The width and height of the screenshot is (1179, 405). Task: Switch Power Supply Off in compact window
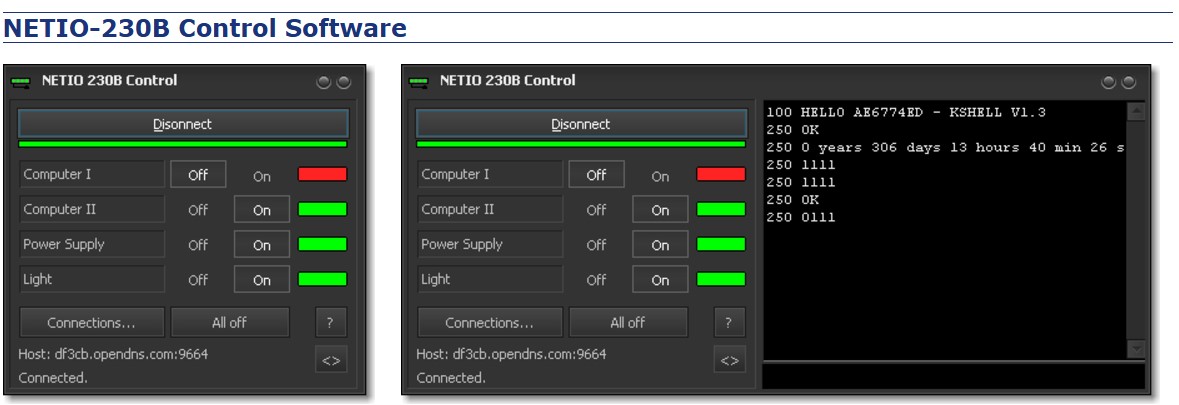pos(198,245)
